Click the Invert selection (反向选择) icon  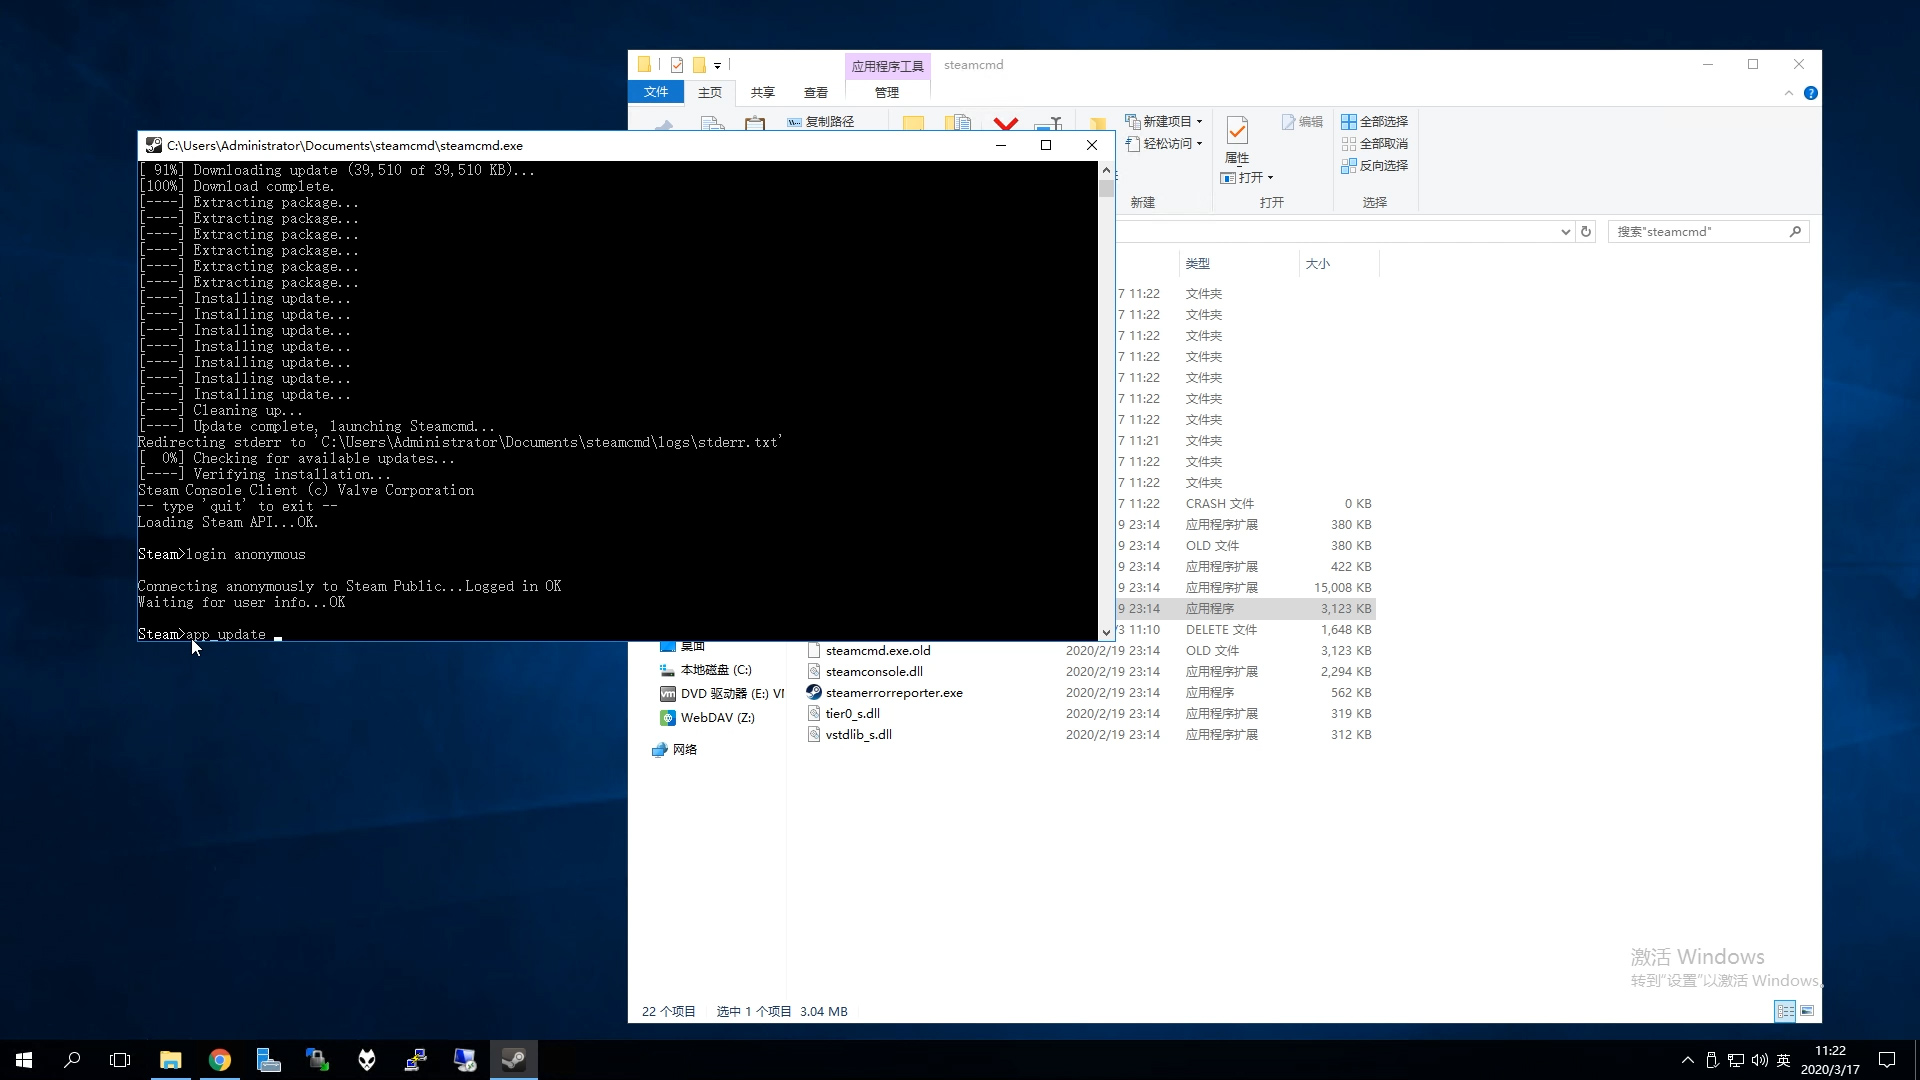(x=1349, y=166)
